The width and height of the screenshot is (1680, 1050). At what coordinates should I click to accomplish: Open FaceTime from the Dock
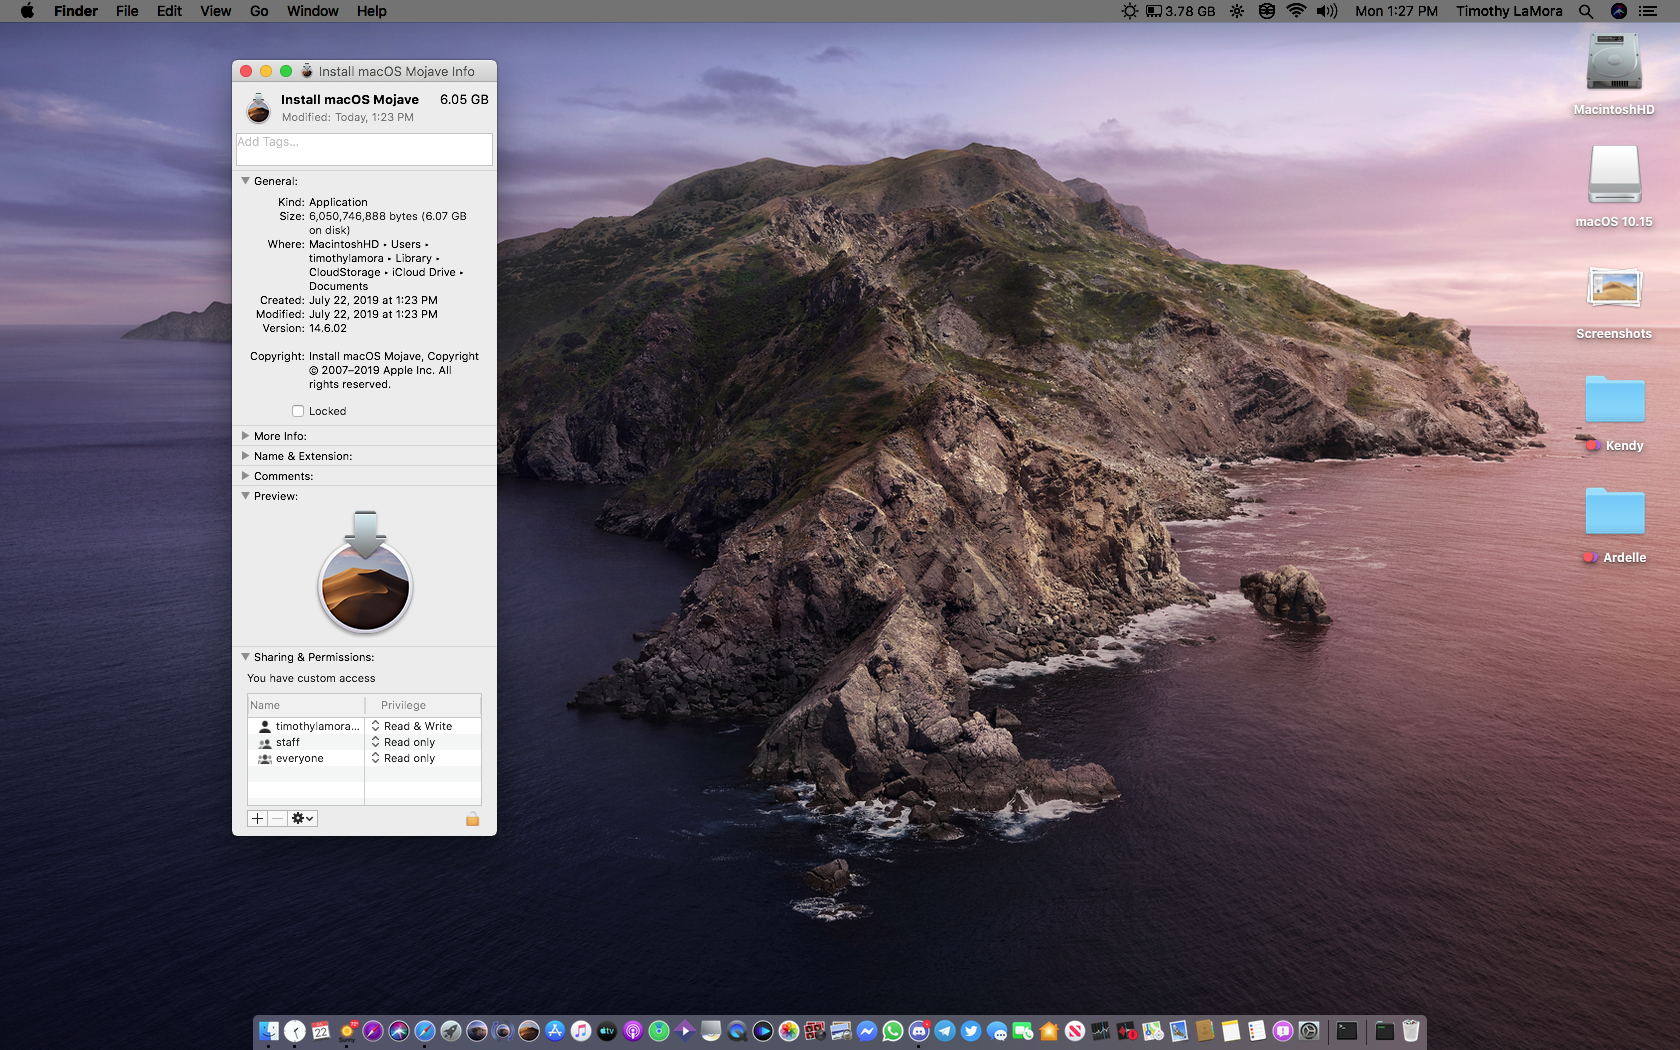pos(1022,1031)
